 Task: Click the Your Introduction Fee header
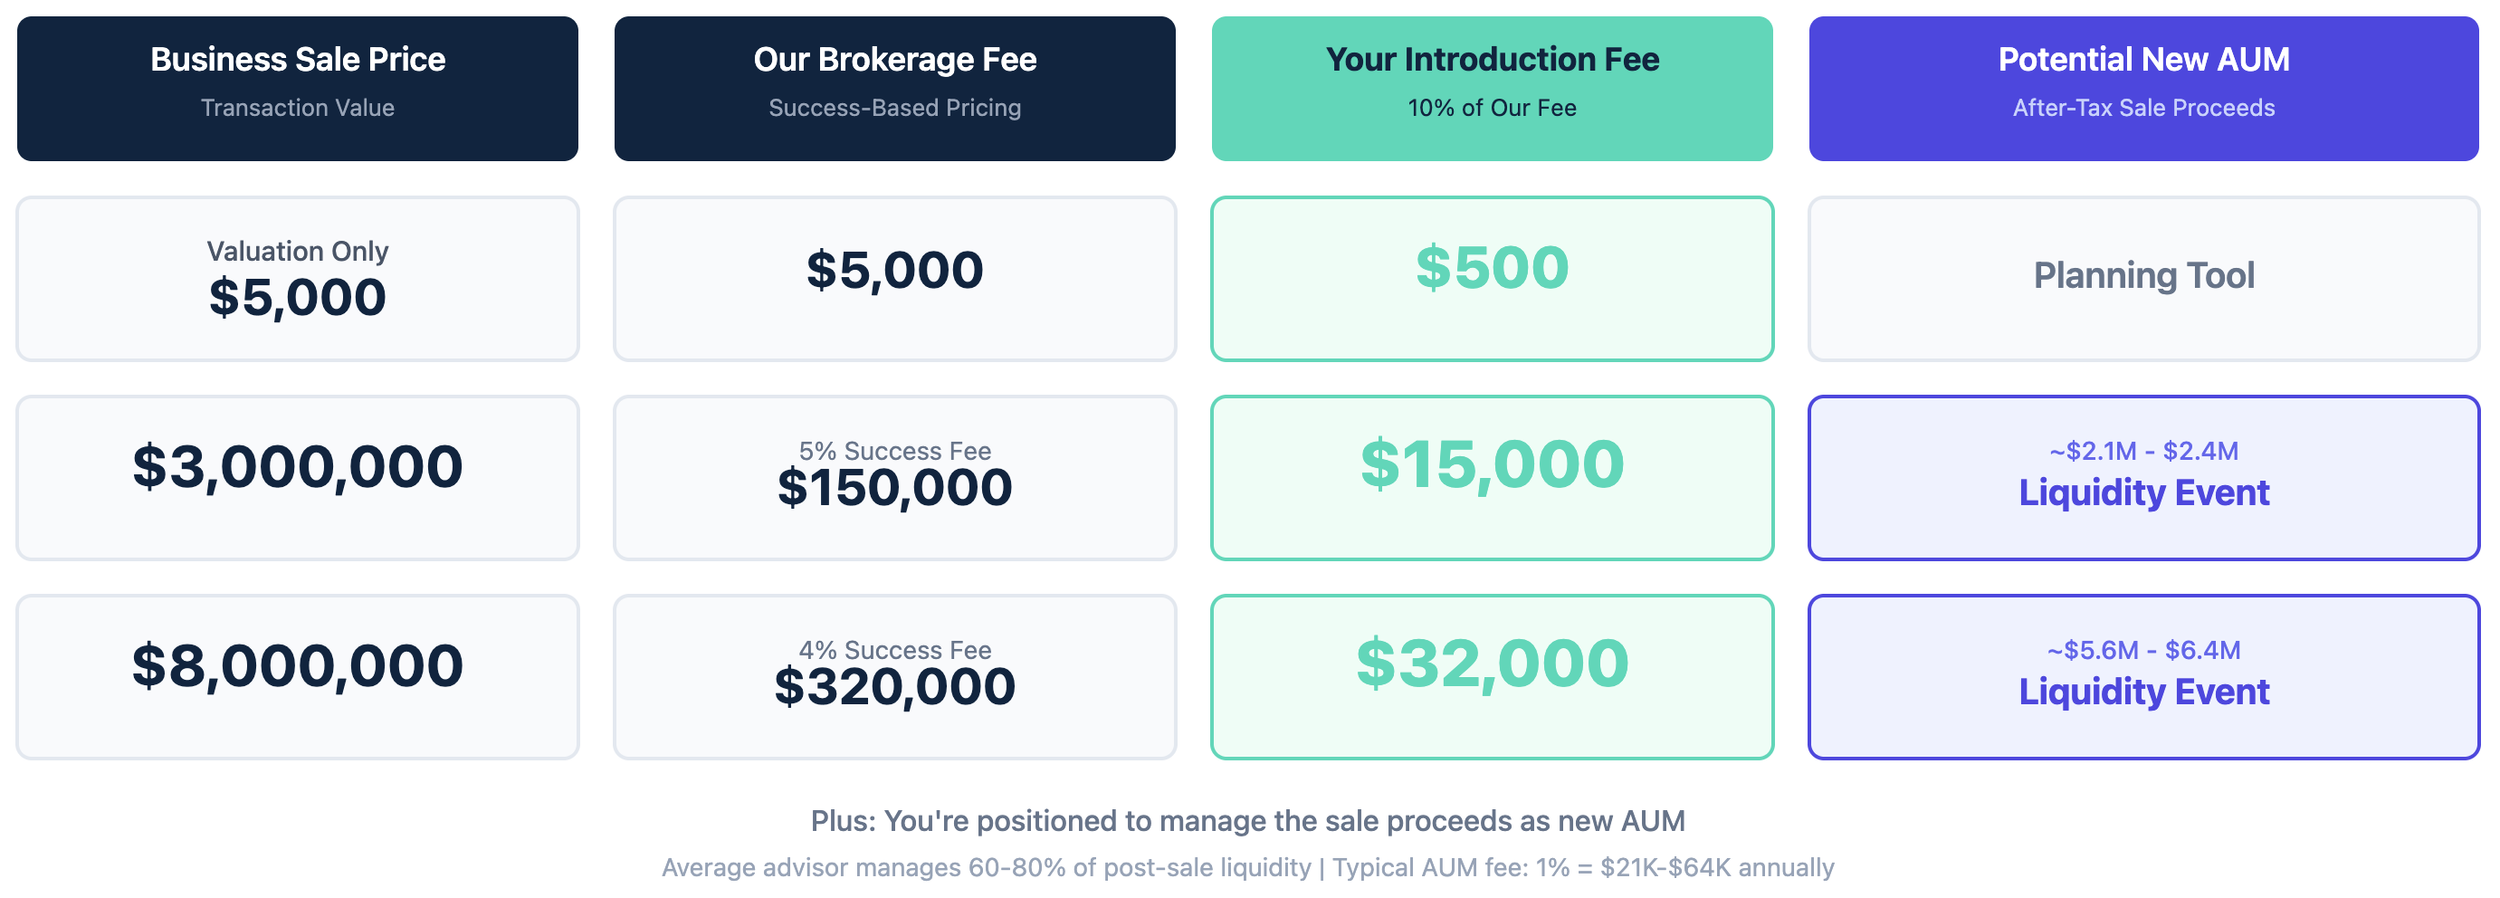tap(1492, 88)
